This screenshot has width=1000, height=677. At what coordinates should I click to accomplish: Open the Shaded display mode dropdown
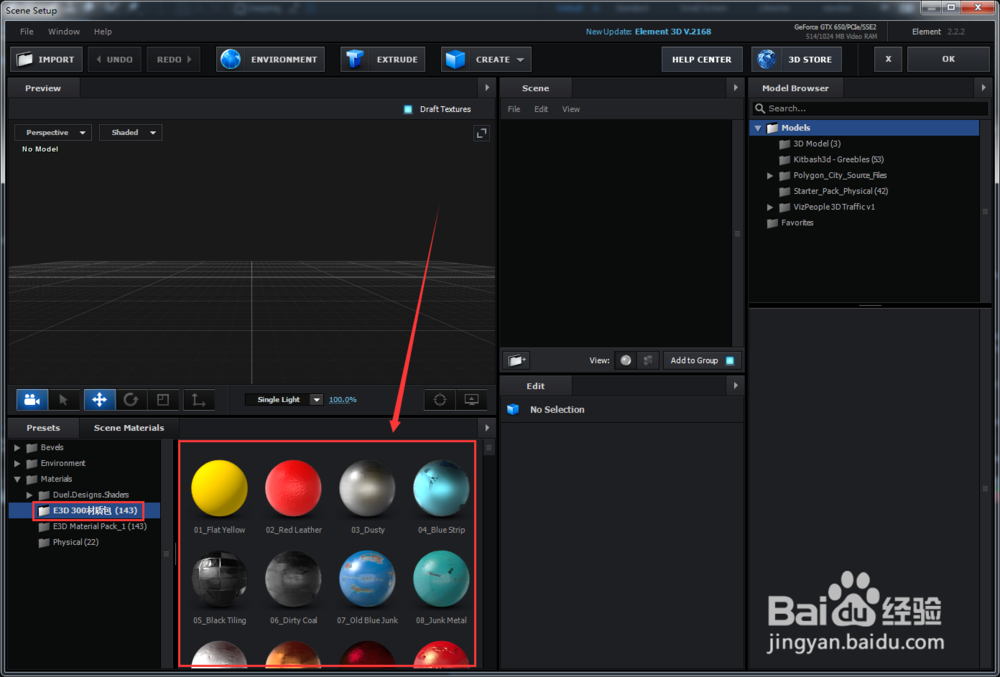click(131, 133)
